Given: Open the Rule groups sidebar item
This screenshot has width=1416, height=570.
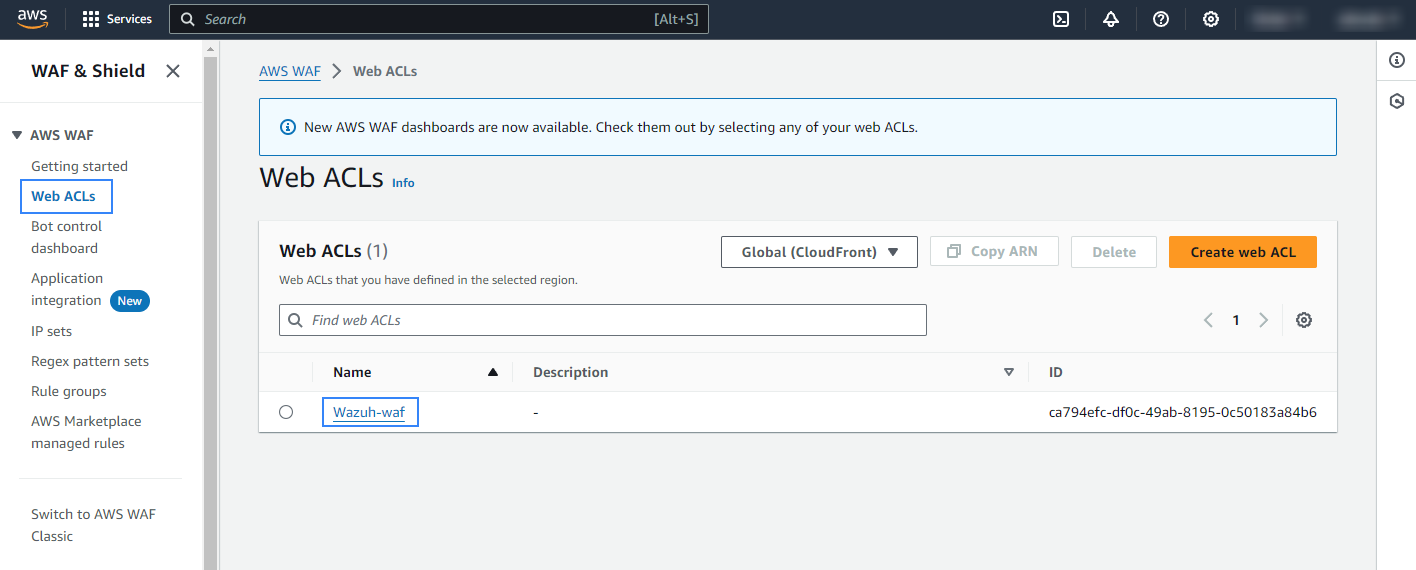Looking at the screenshot, I should pos(69,391).
